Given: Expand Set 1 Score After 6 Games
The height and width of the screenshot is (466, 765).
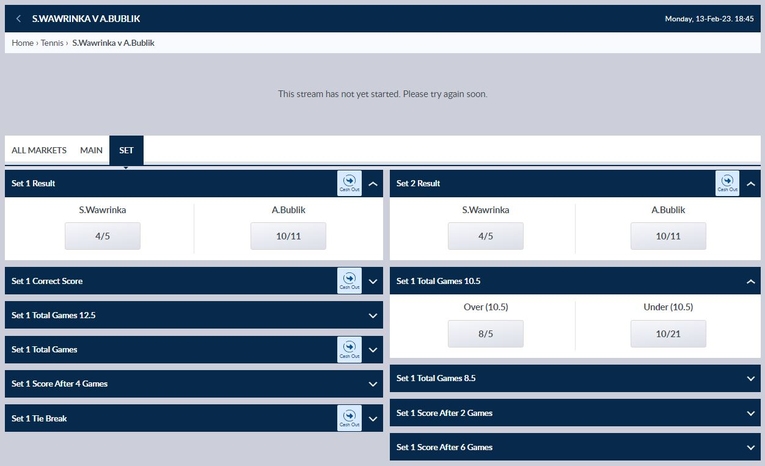Looking at the screenshot, I should pos(751,447).
